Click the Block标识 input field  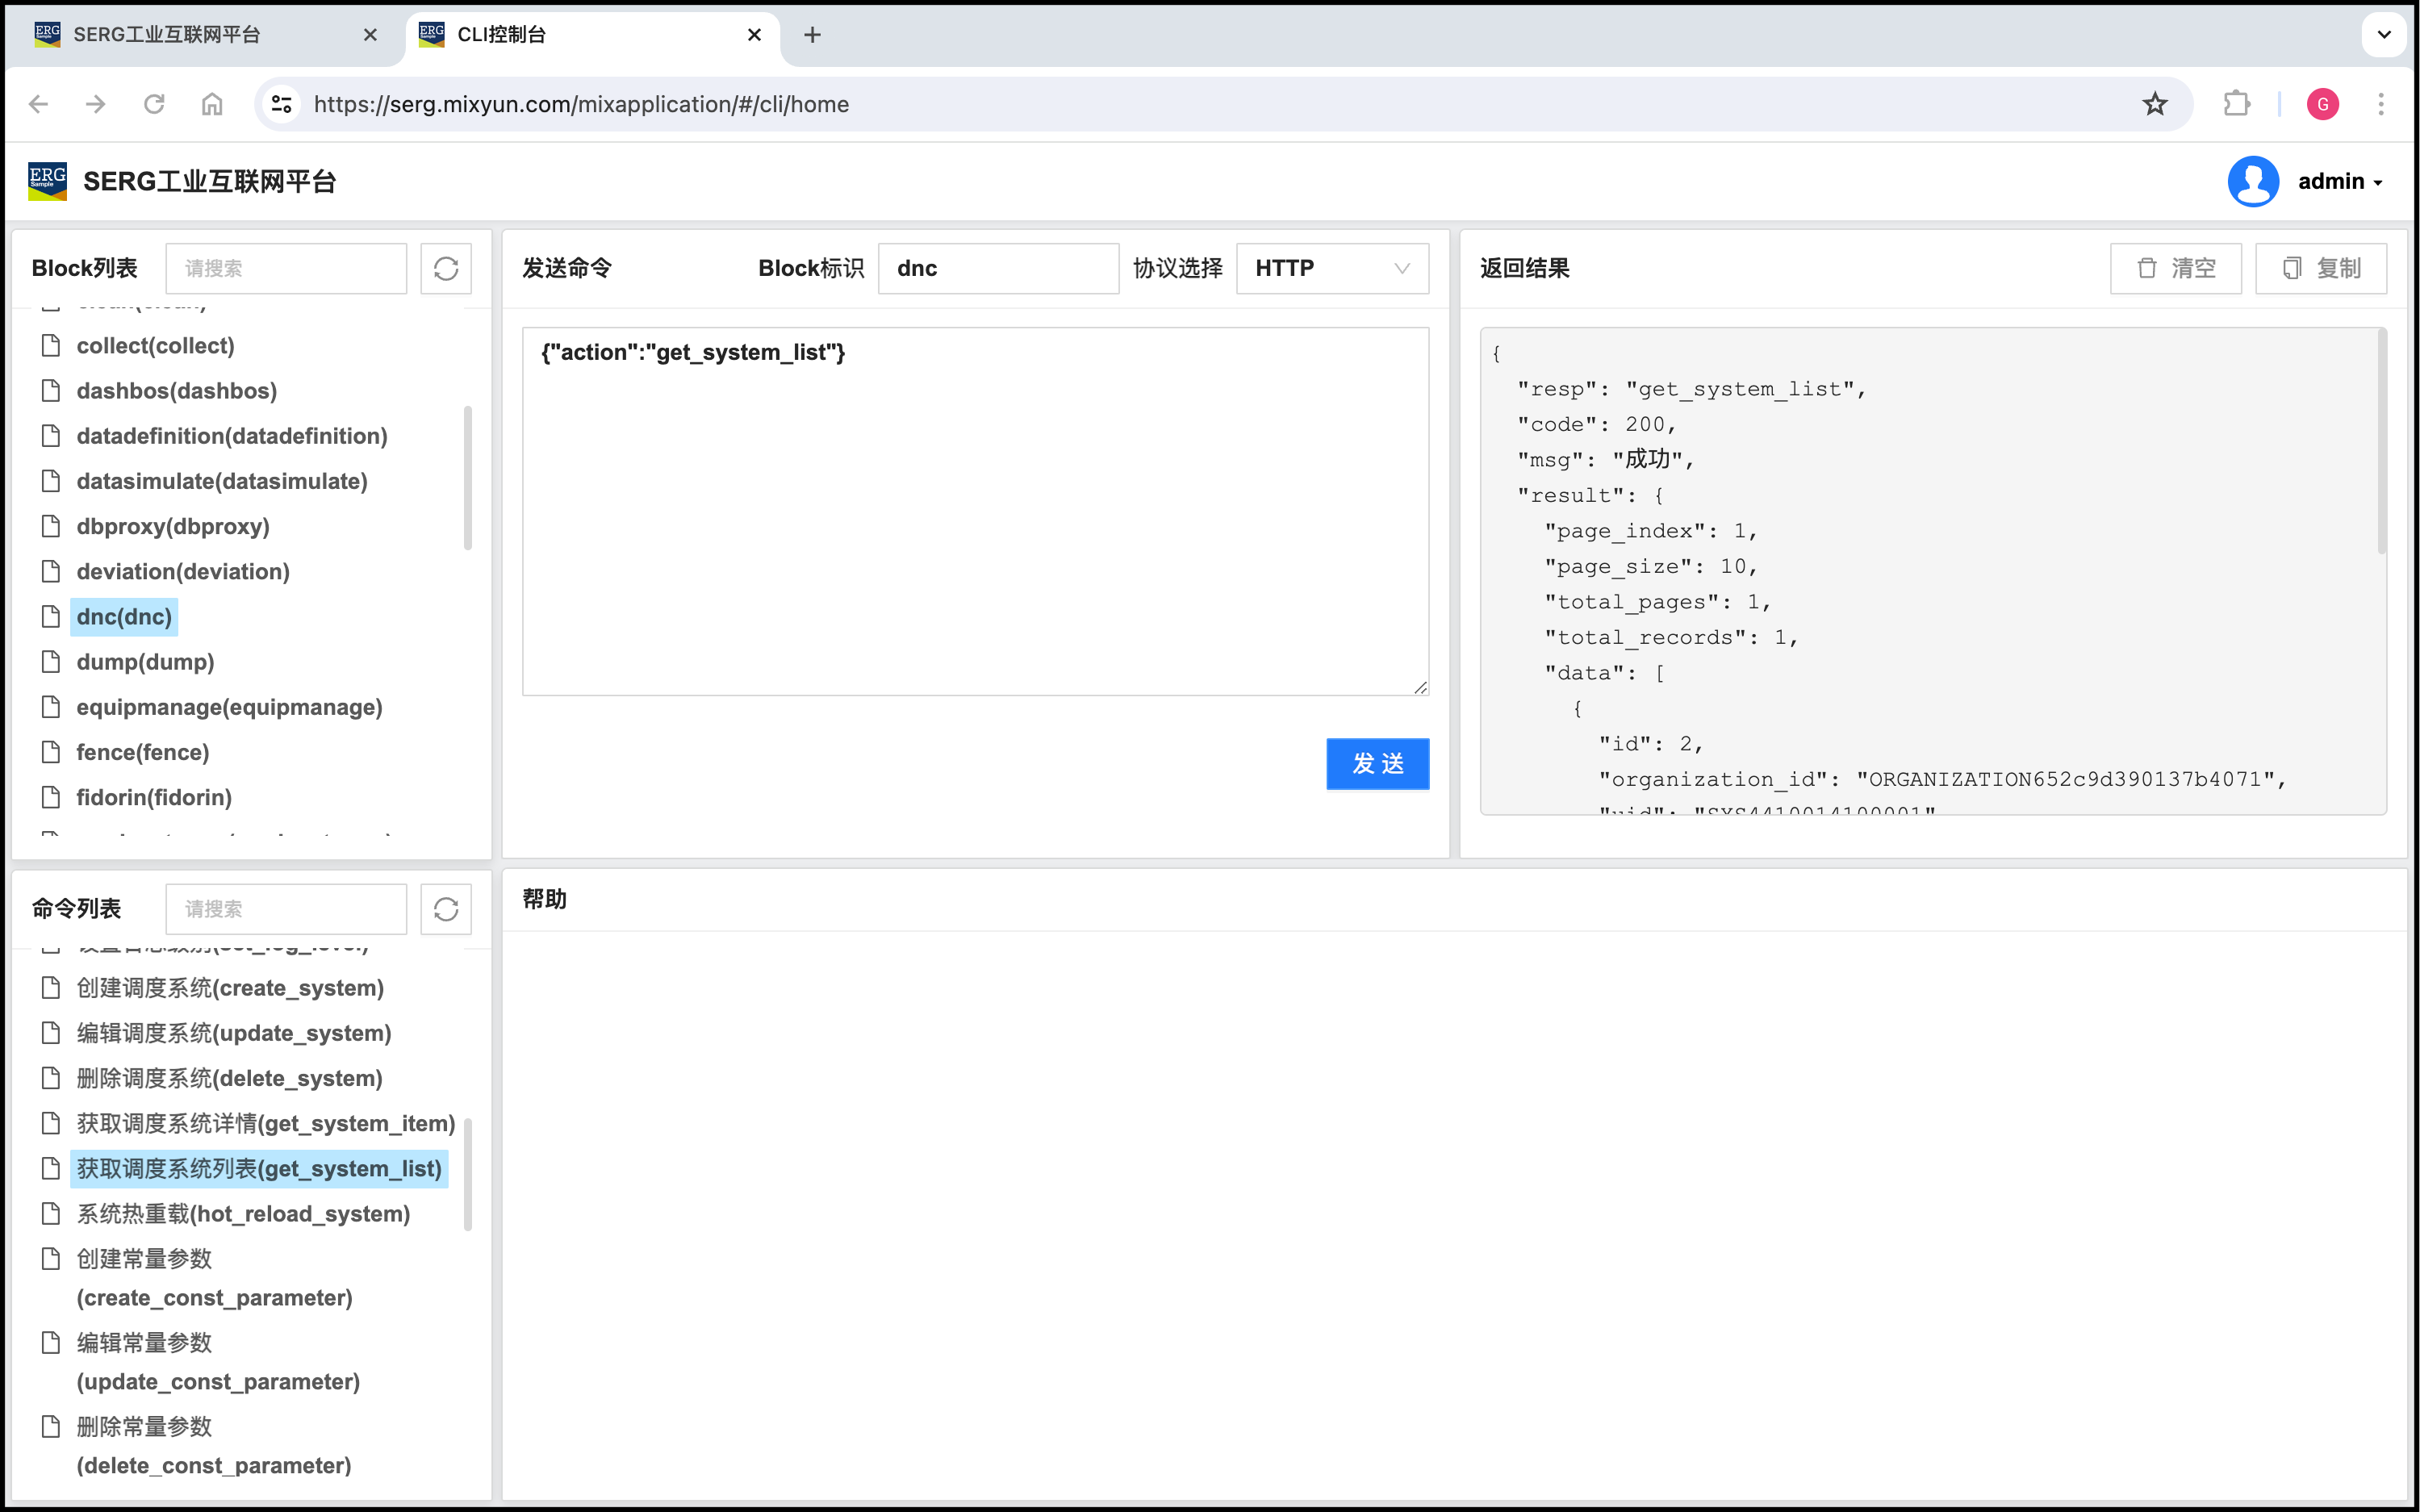pyautogui.click(x=997, y=268)
